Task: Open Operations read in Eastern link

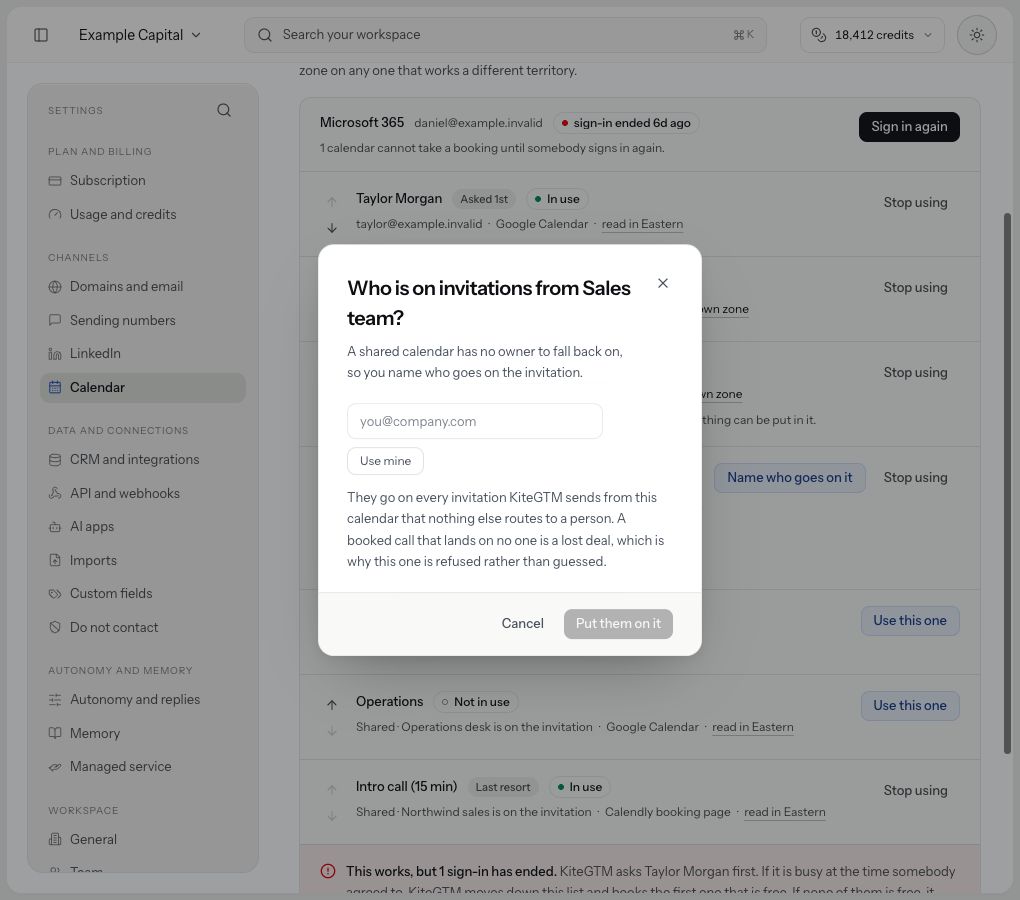Action: (x=753, y=728)
